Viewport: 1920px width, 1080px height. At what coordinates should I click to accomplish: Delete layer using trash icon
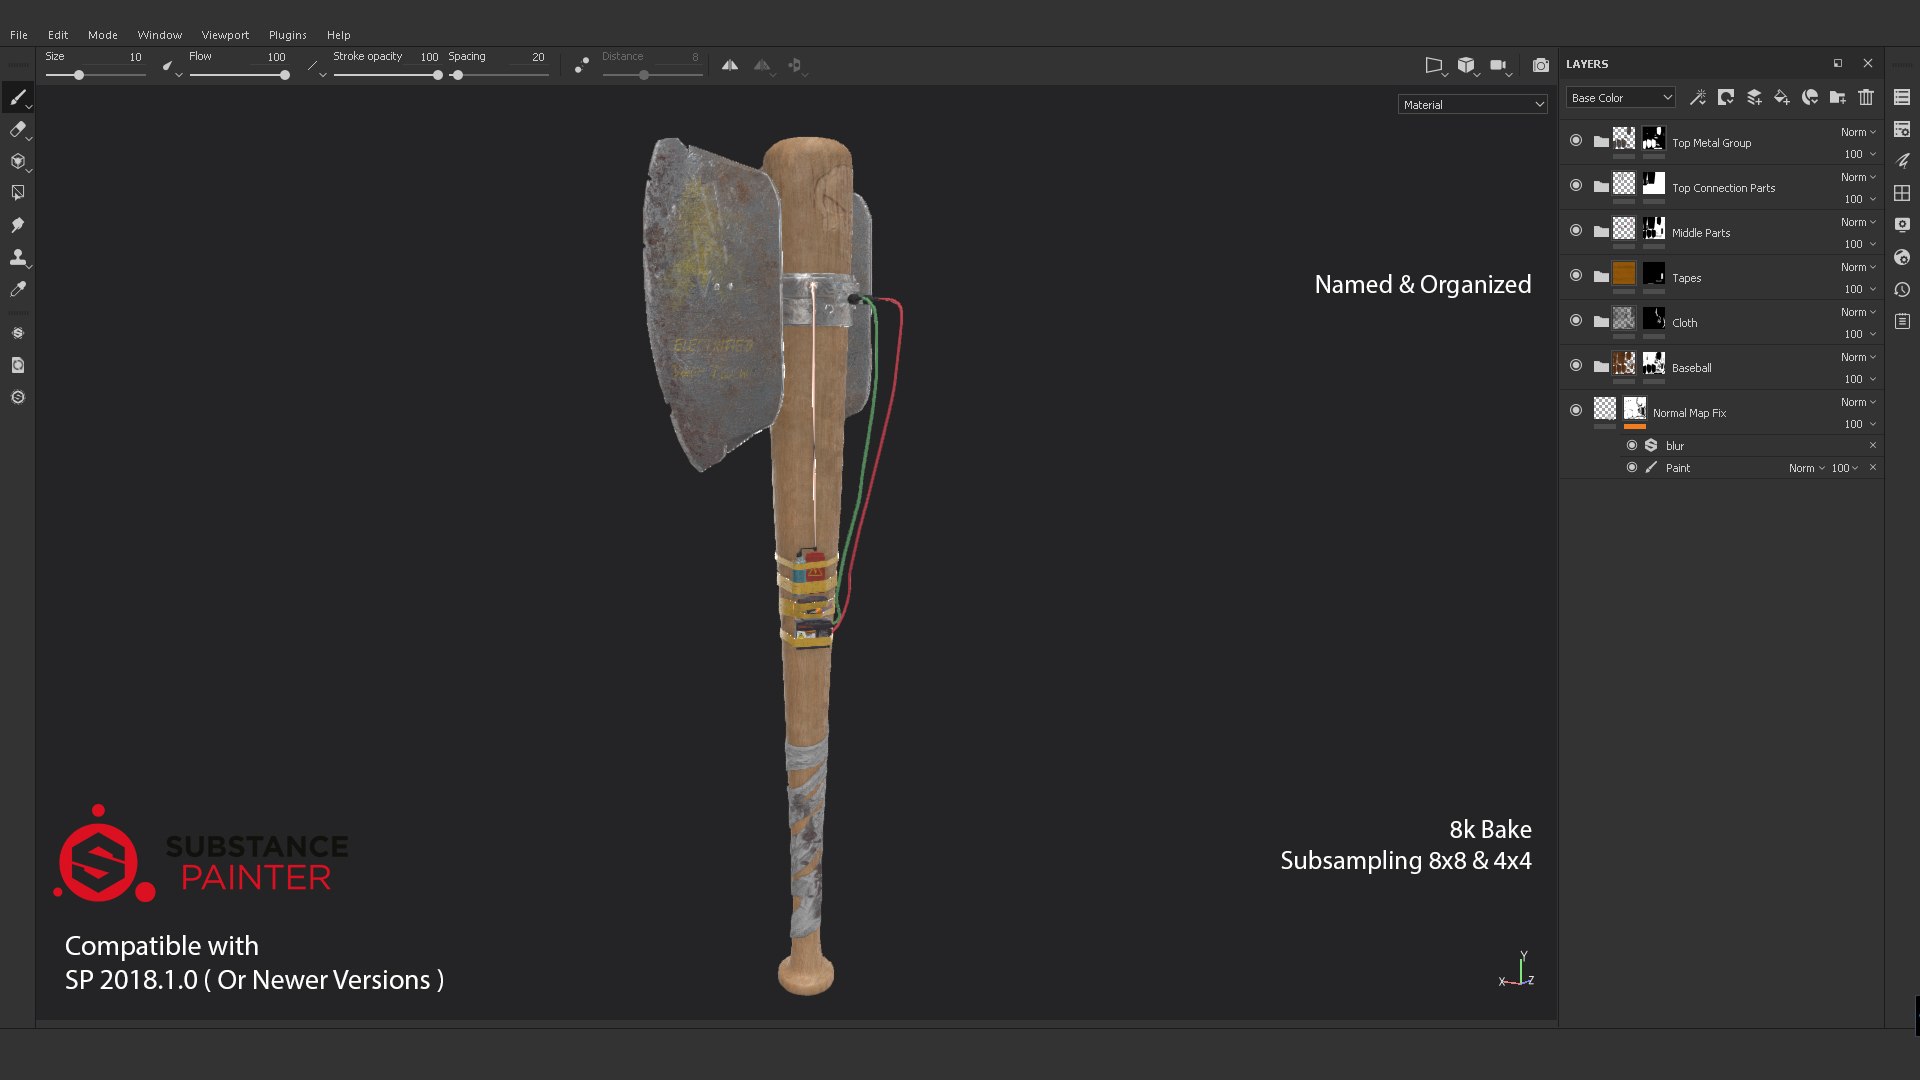click(x=1866, y=97)
